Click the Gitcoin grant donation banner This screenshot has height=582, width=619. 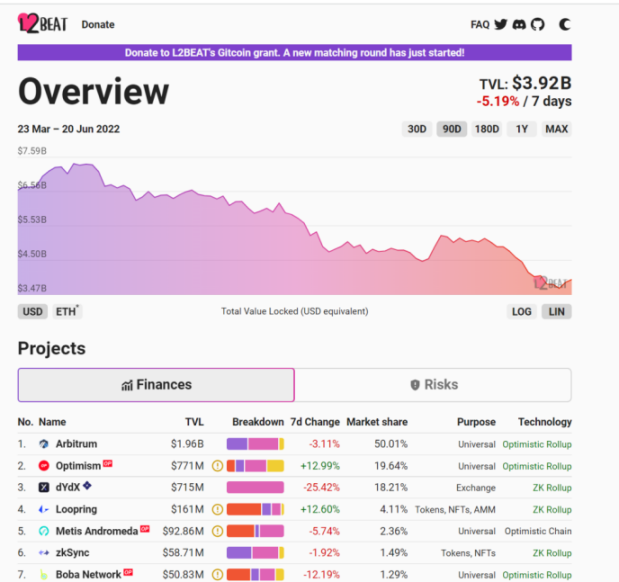point(294,53)
